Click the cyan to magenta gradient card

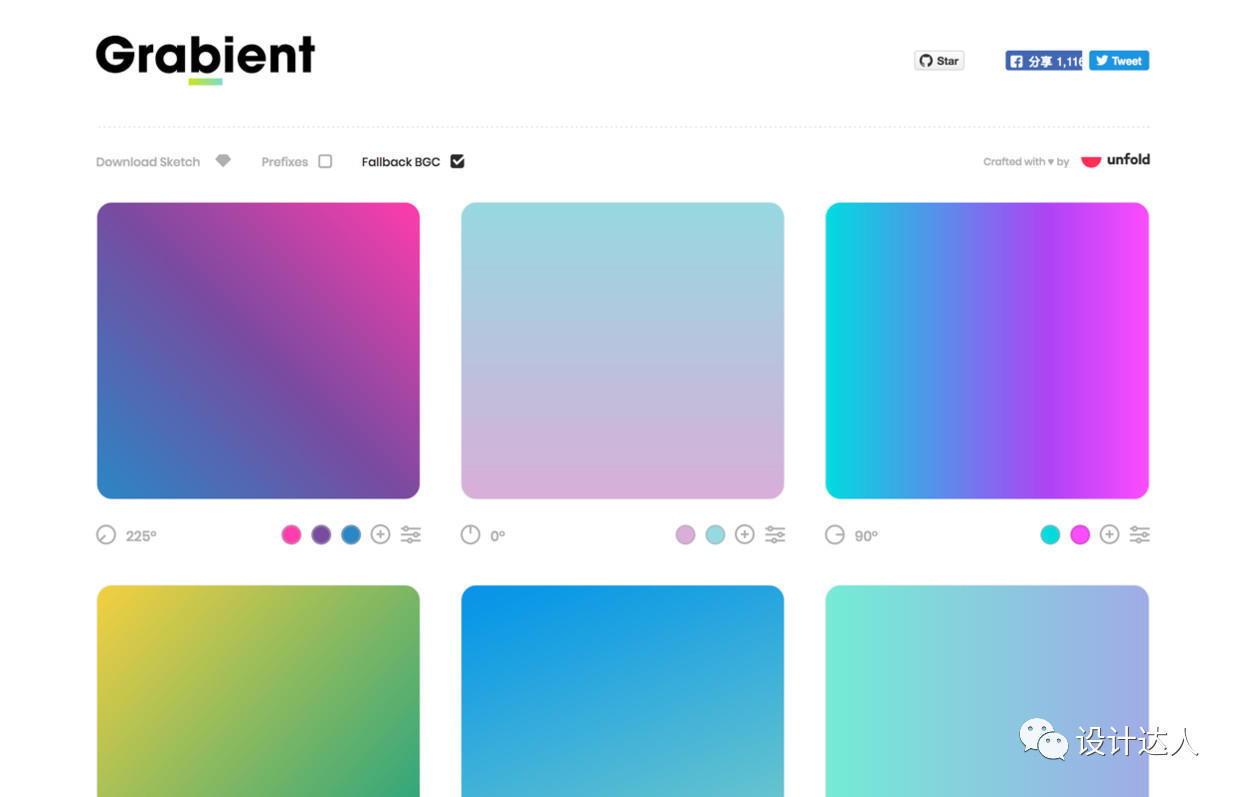click(x=987, y=351)
